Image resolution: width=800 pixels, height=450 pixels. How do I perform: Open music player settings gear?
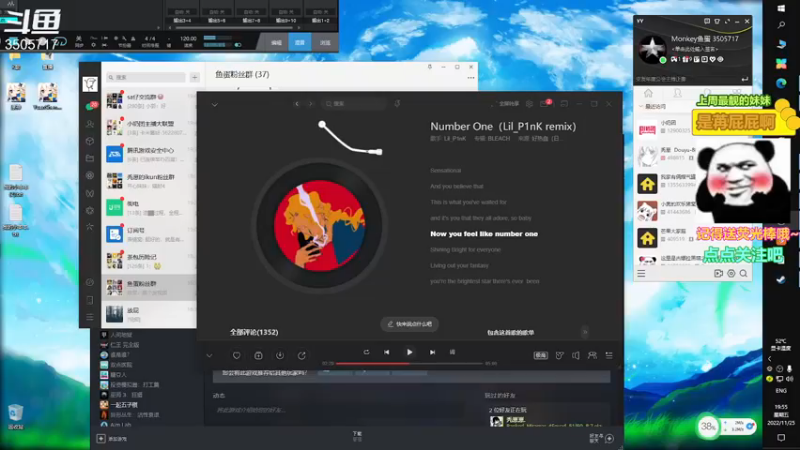click(529, 104)
